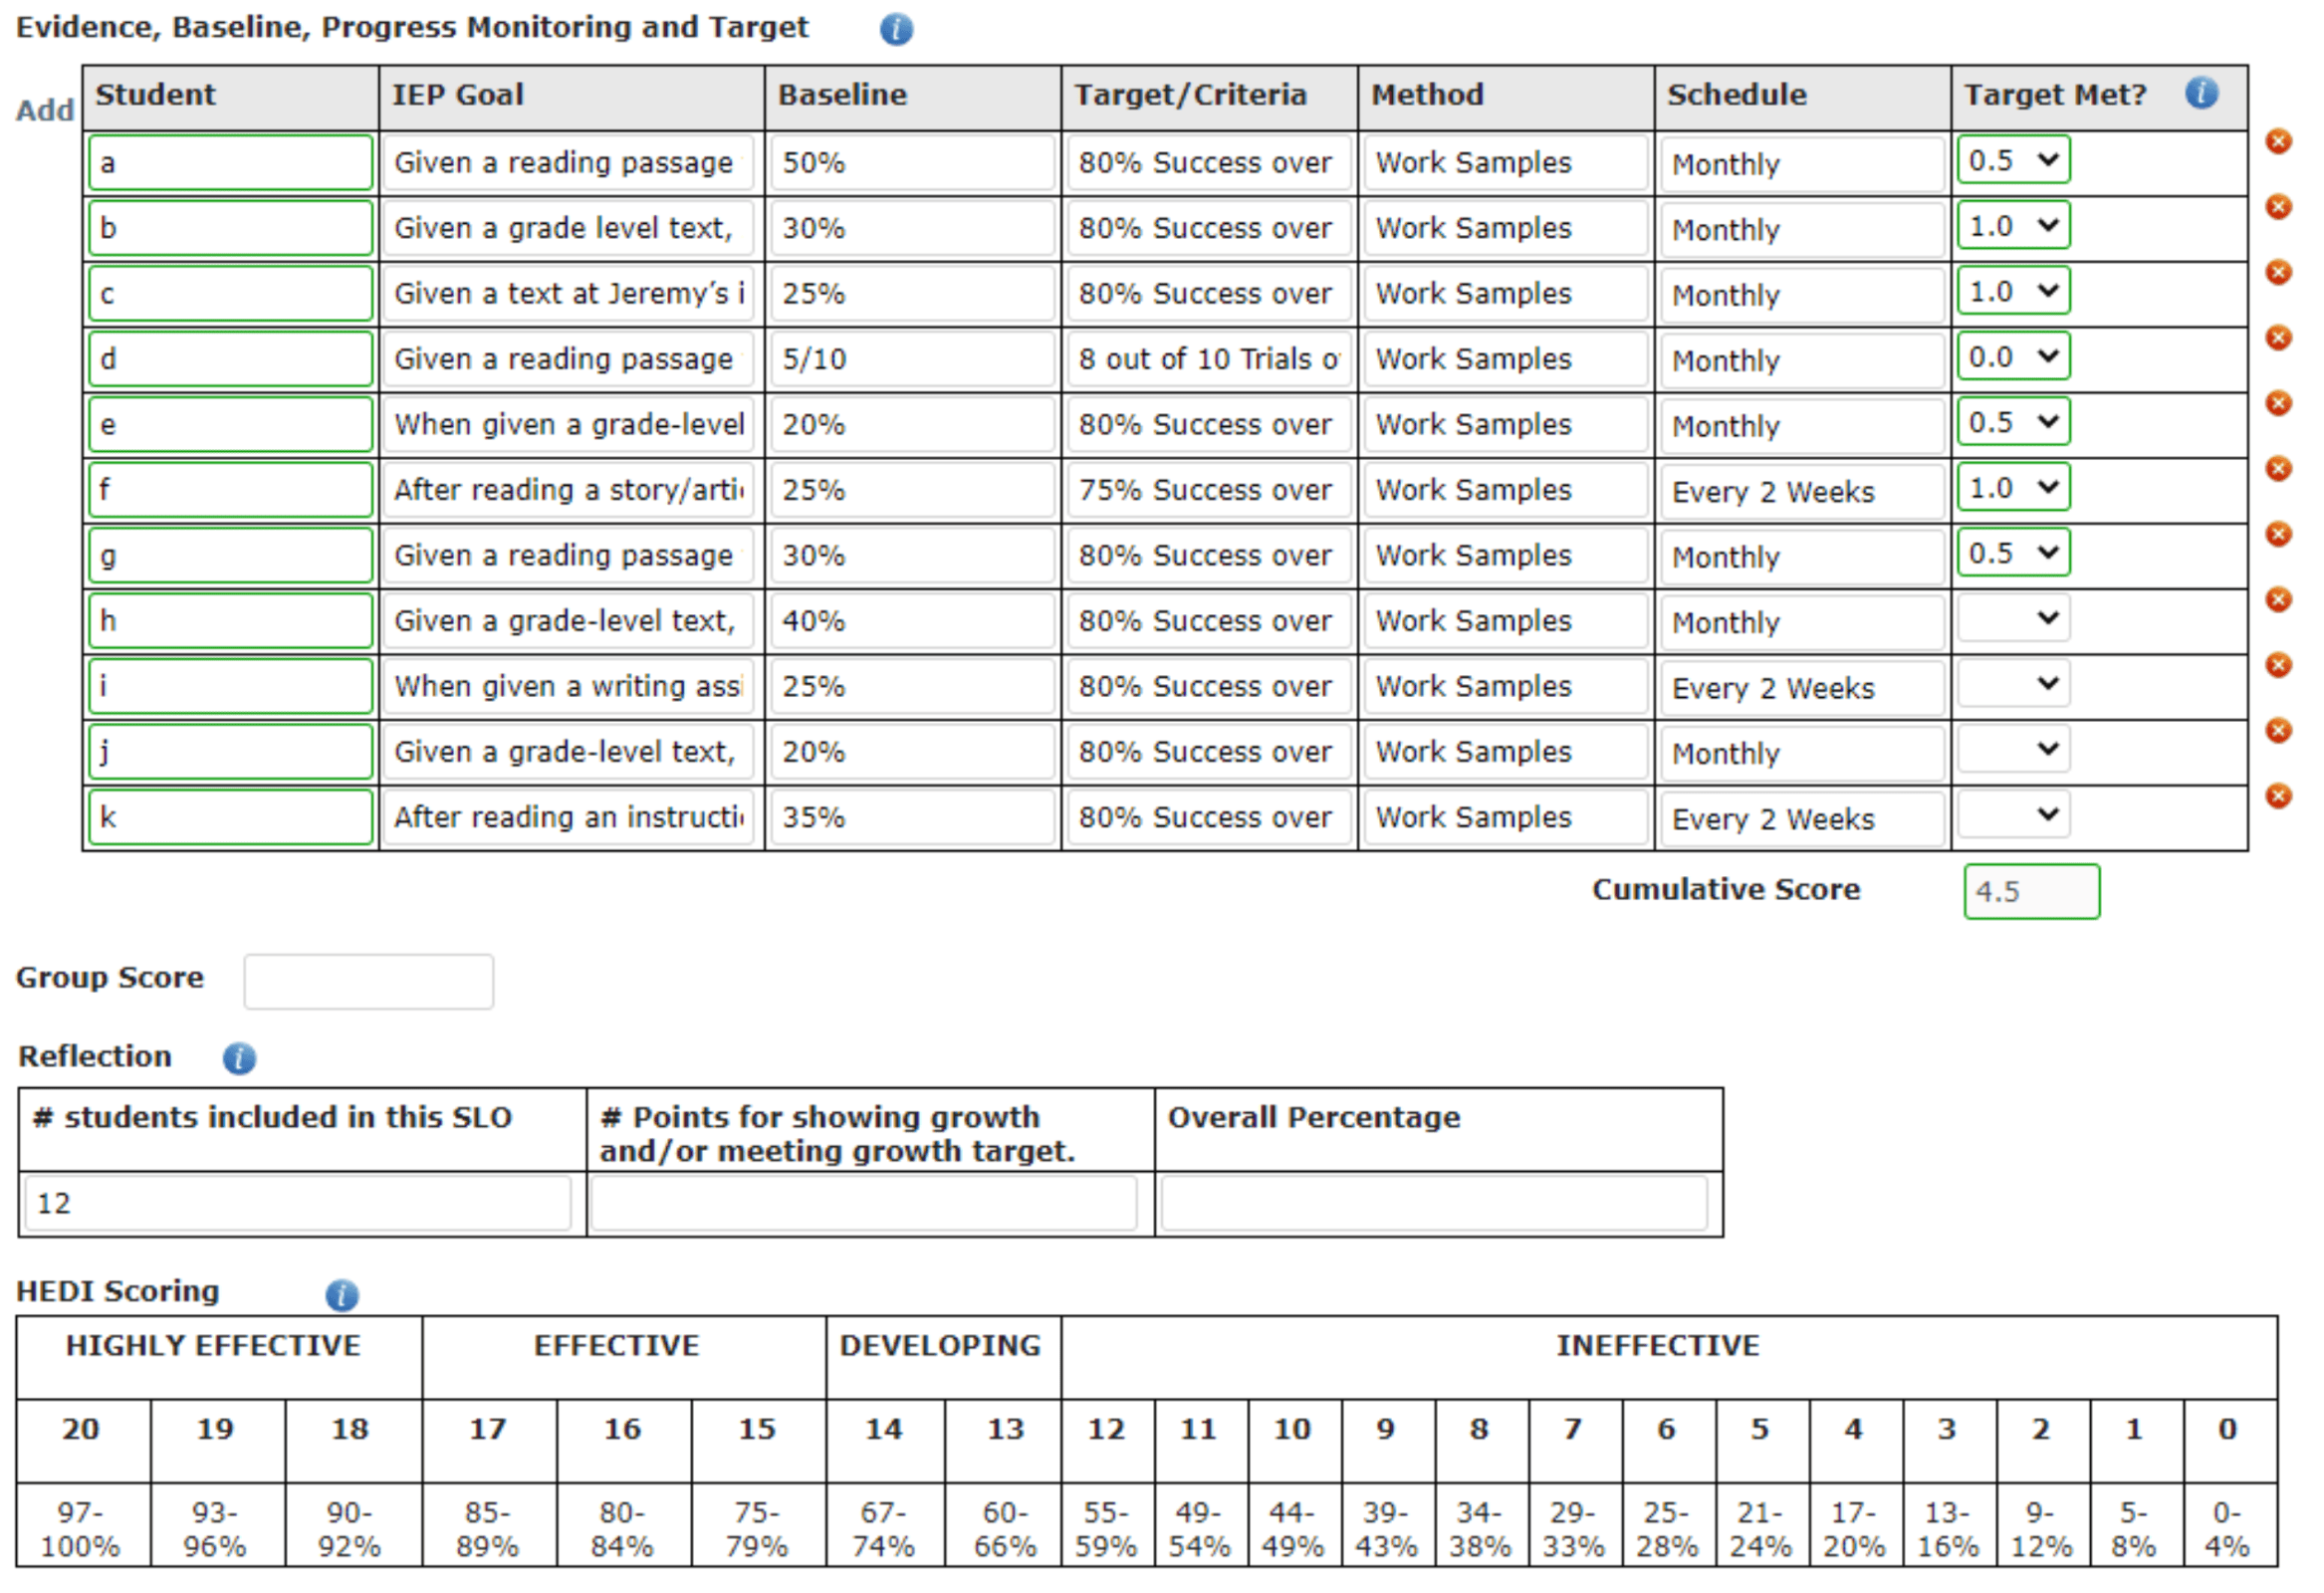Click the Add link beside the table
Viewport: 2324px width, 1593px height.
click(45, 110)
